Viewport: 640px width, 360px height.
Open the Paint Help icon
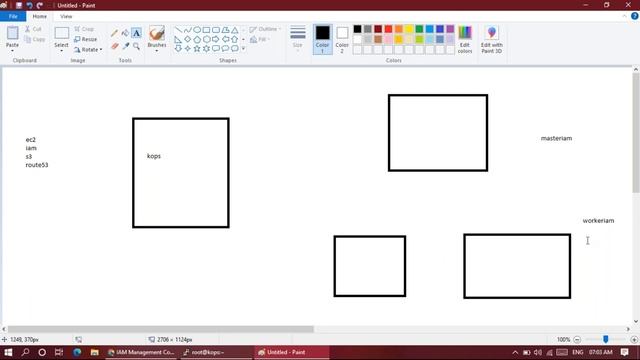(634, 16)
